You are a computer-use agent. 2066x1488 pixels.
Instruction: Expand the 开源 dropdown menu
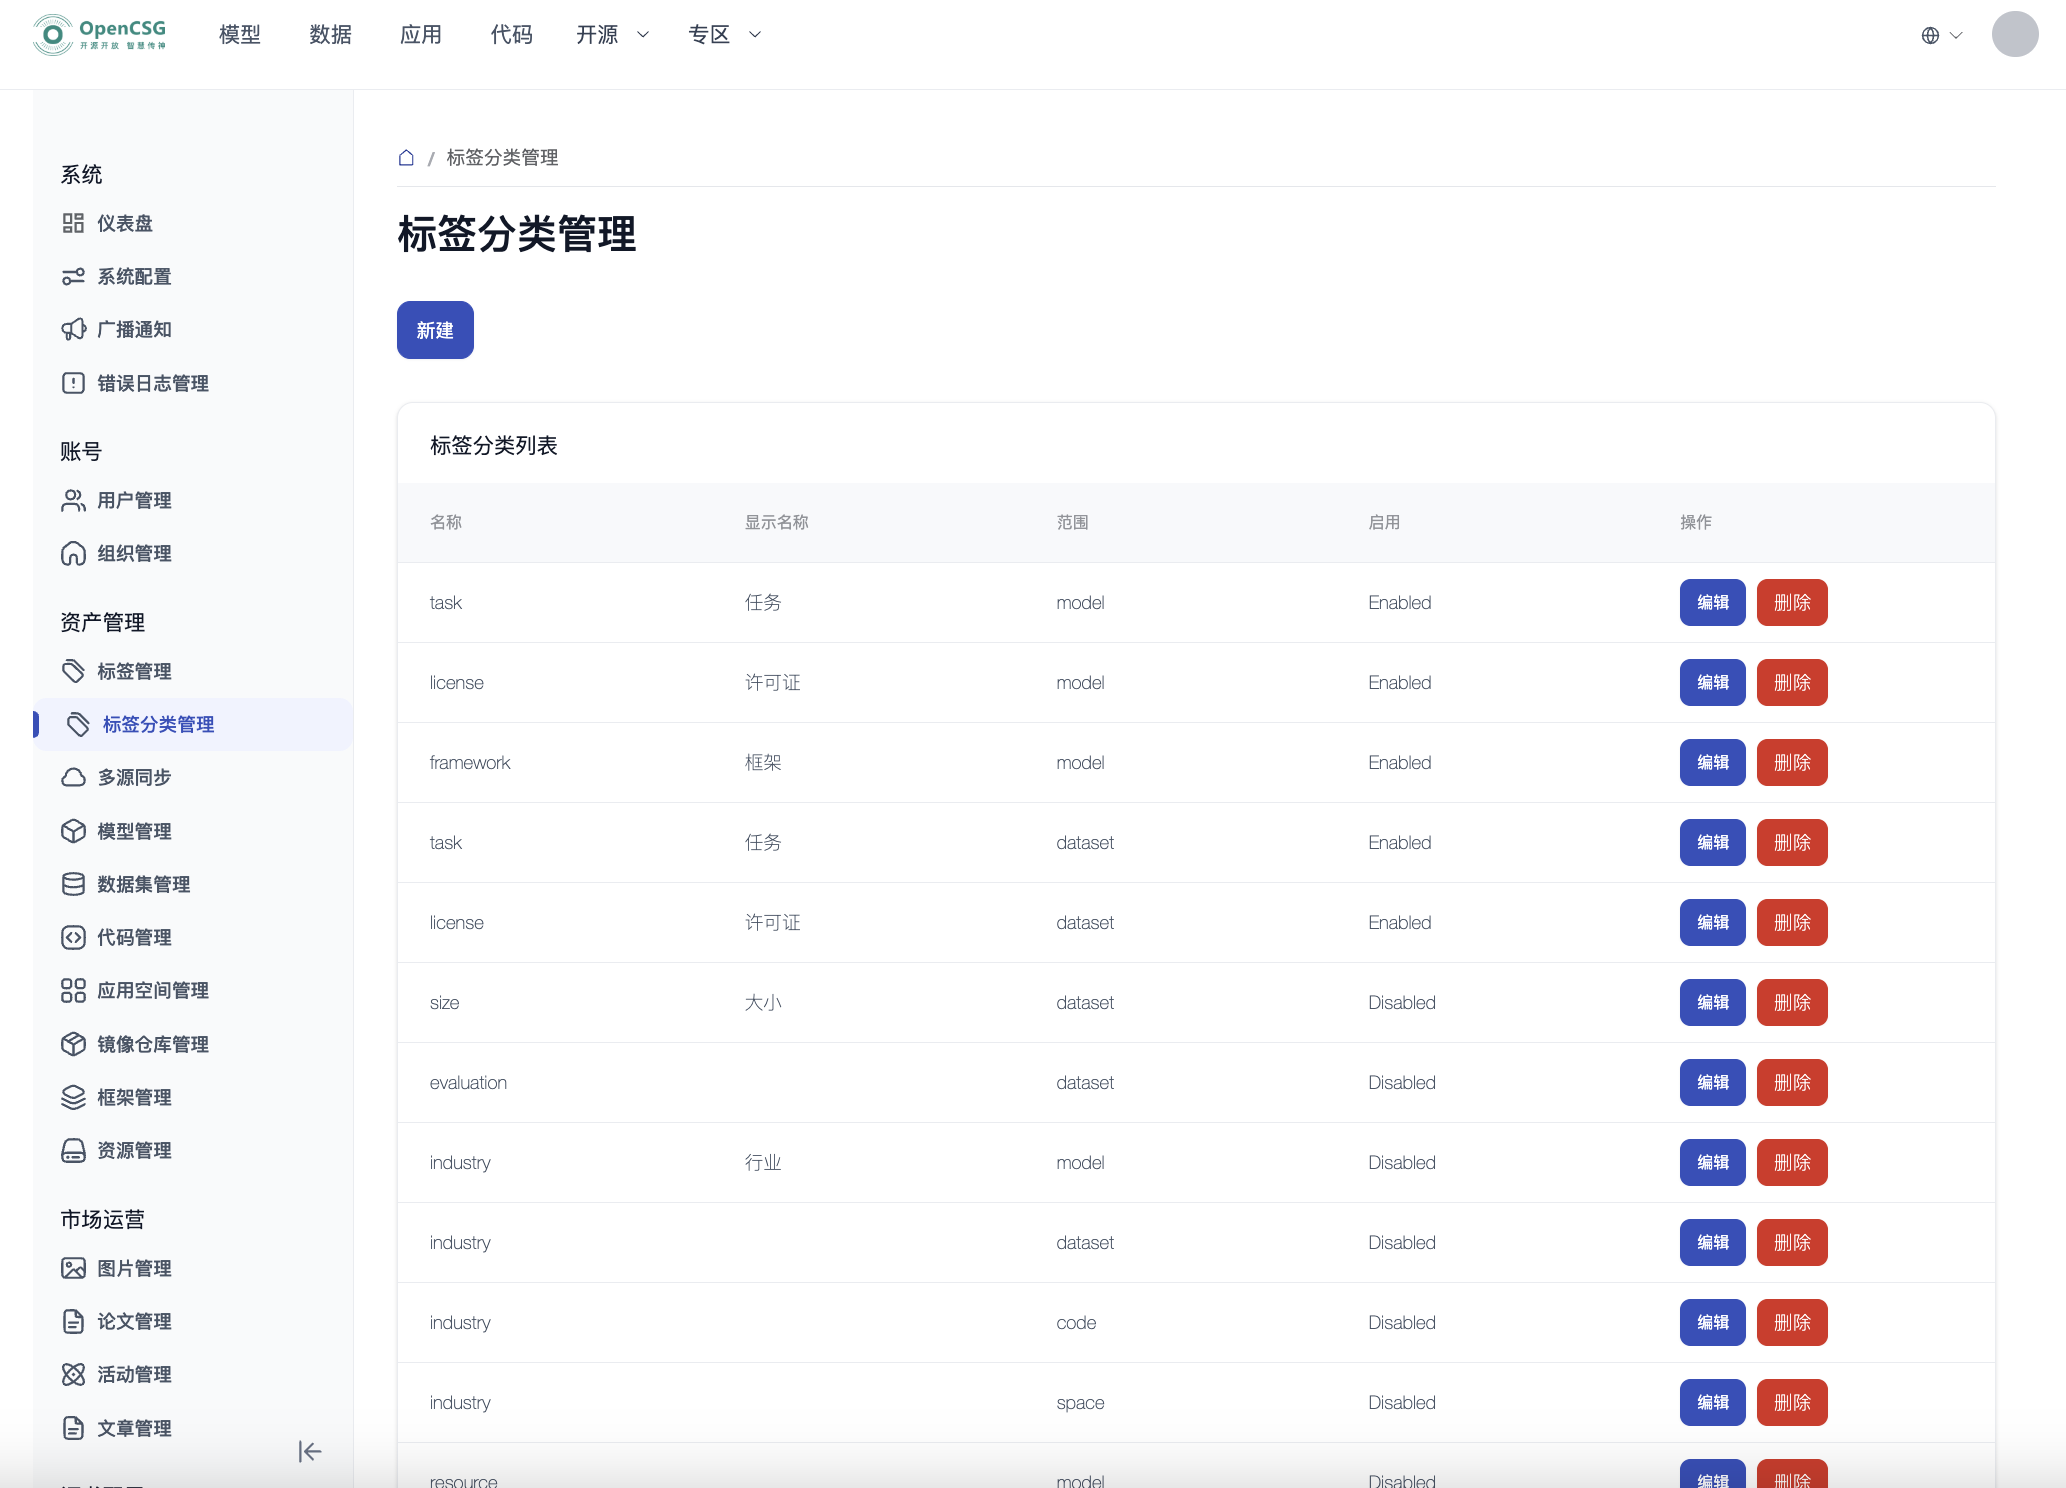tap(612, 35)
